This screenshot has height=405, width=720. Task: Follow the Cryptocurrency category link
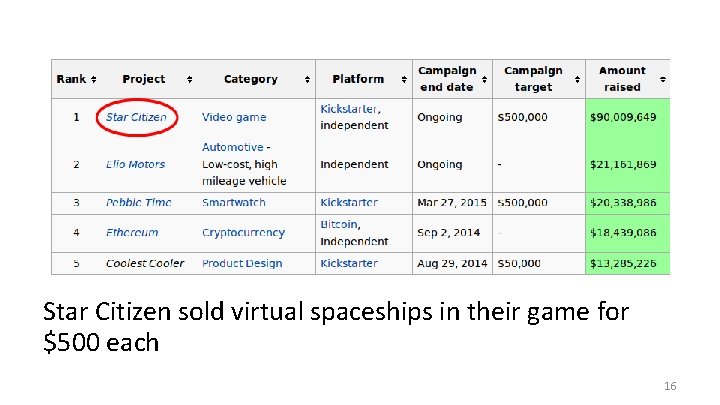243,232
